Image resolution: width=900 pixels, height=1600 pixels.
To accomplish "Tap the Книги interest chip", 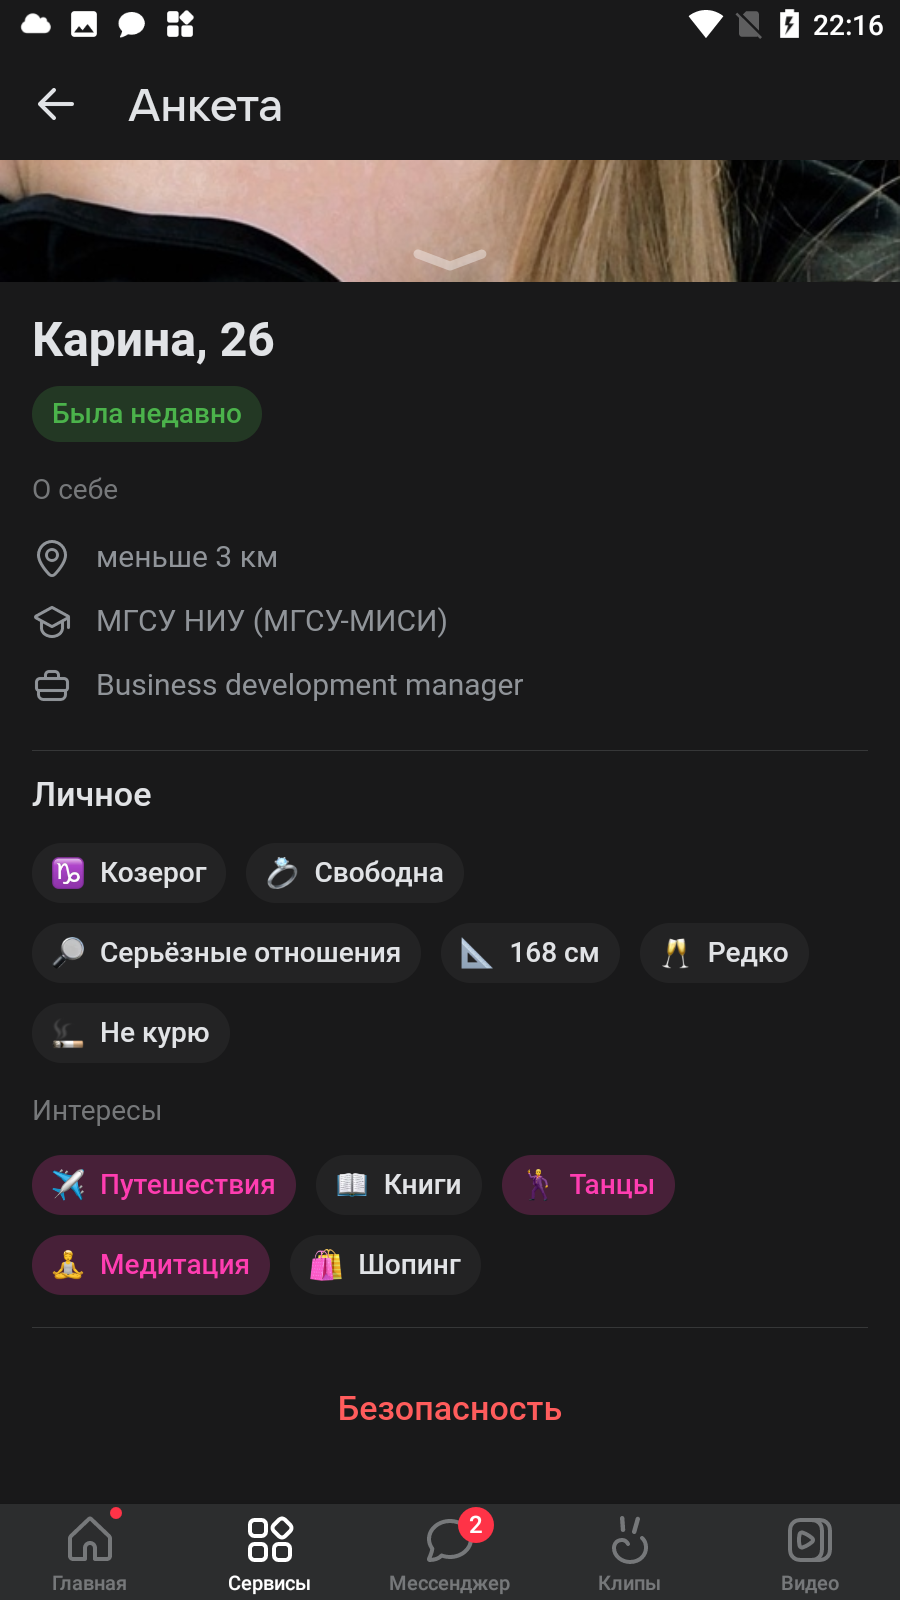I will click(399, 1185).
